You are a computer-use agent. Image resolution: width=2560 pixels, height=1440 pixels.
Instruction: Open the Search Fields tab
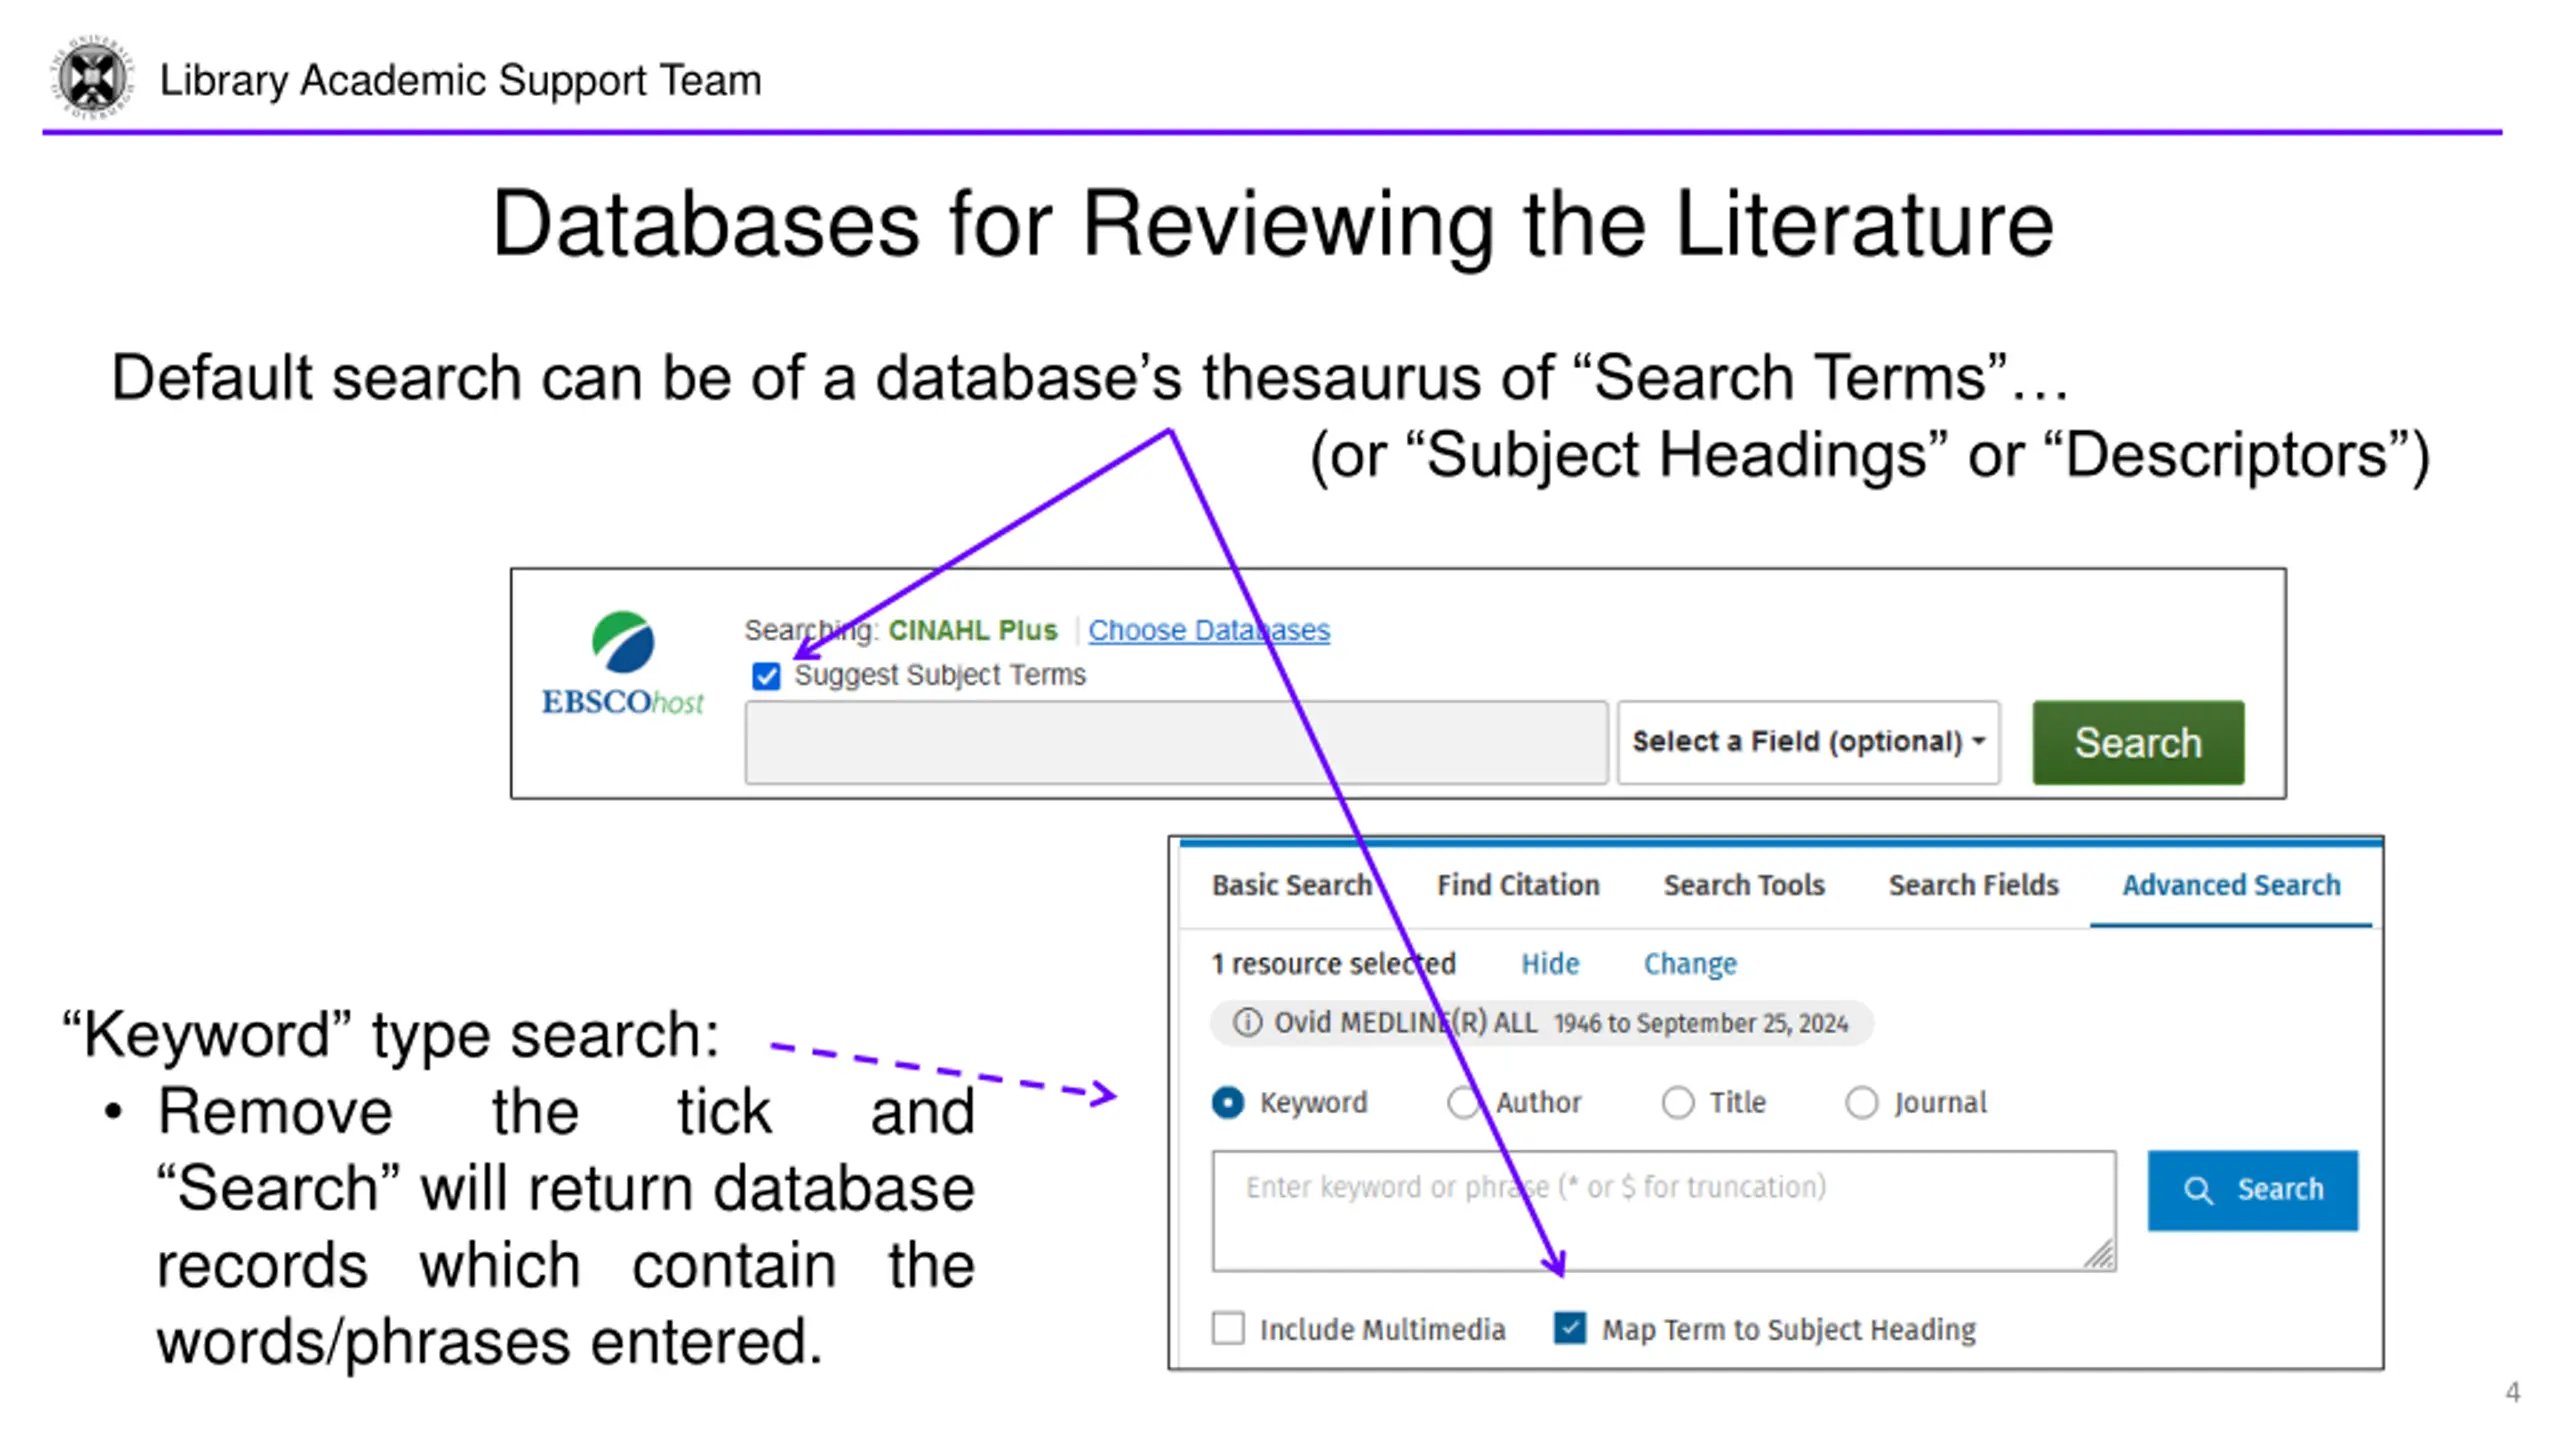point(1973,885)
